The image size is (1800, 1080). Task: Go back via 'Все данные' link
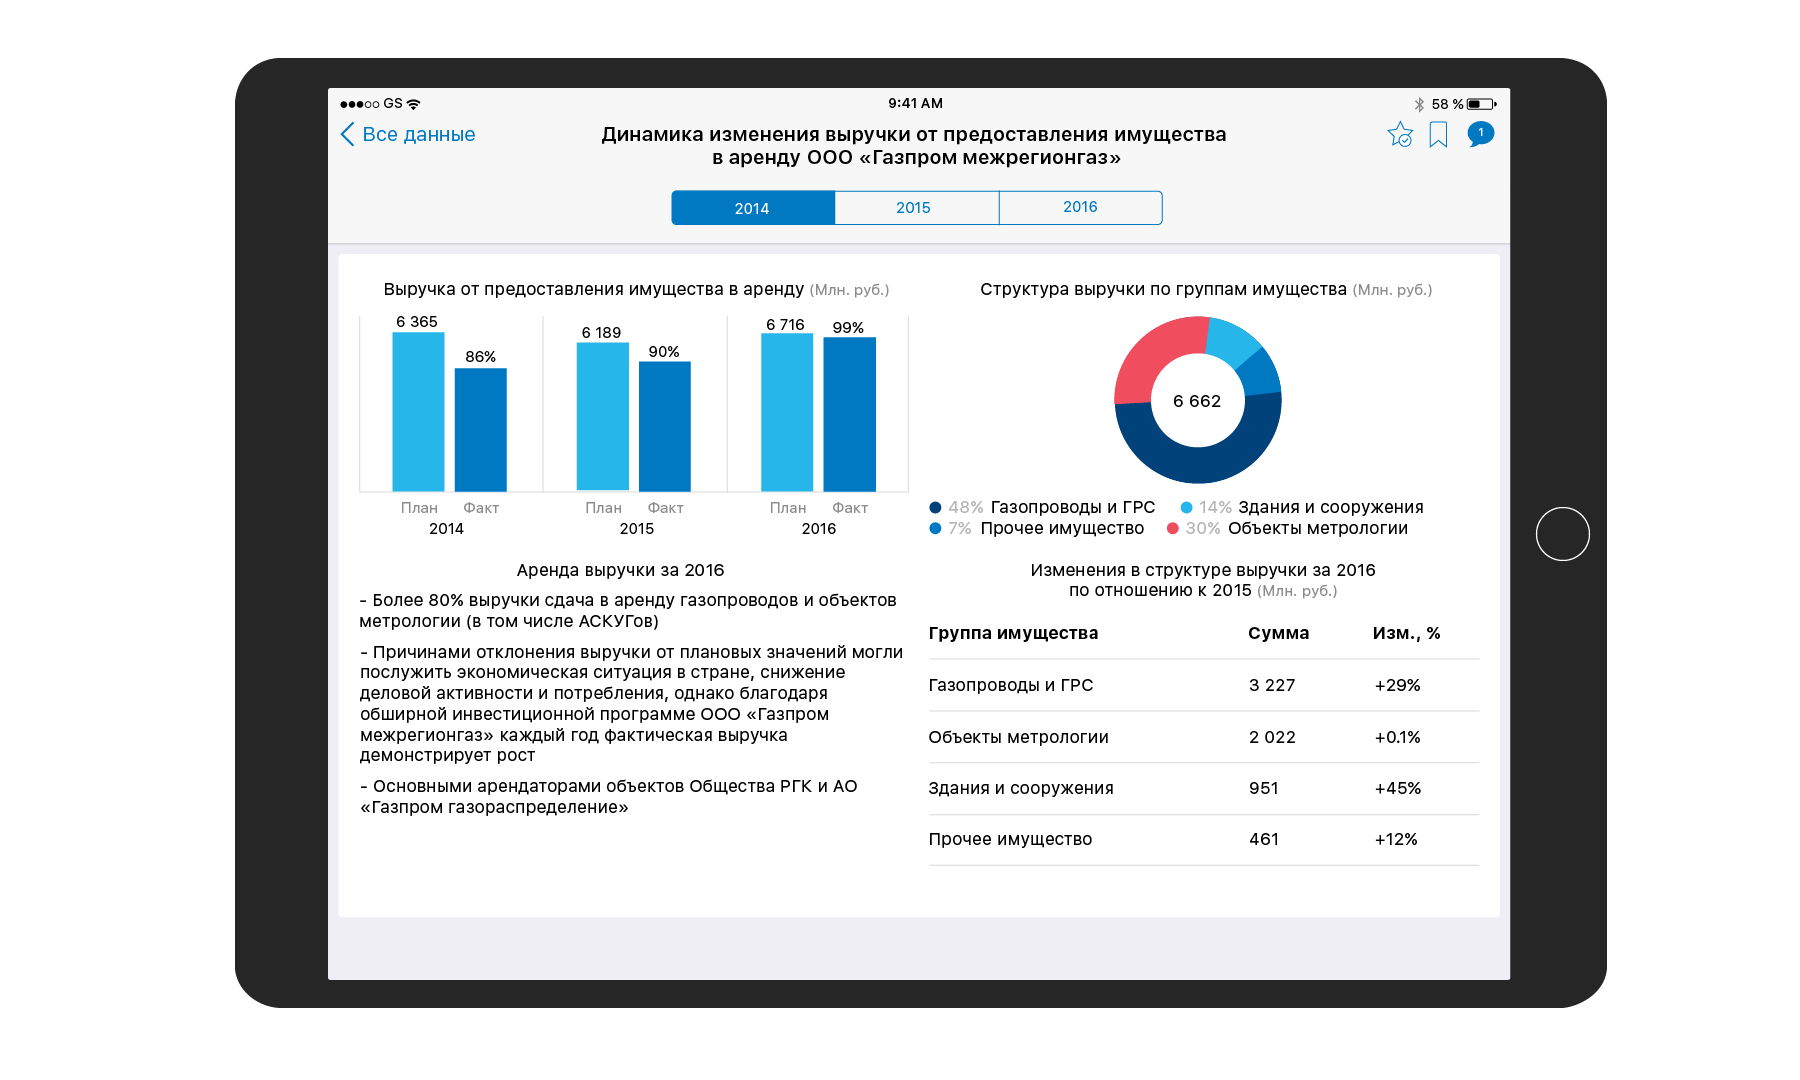click(x=418, y=135)
